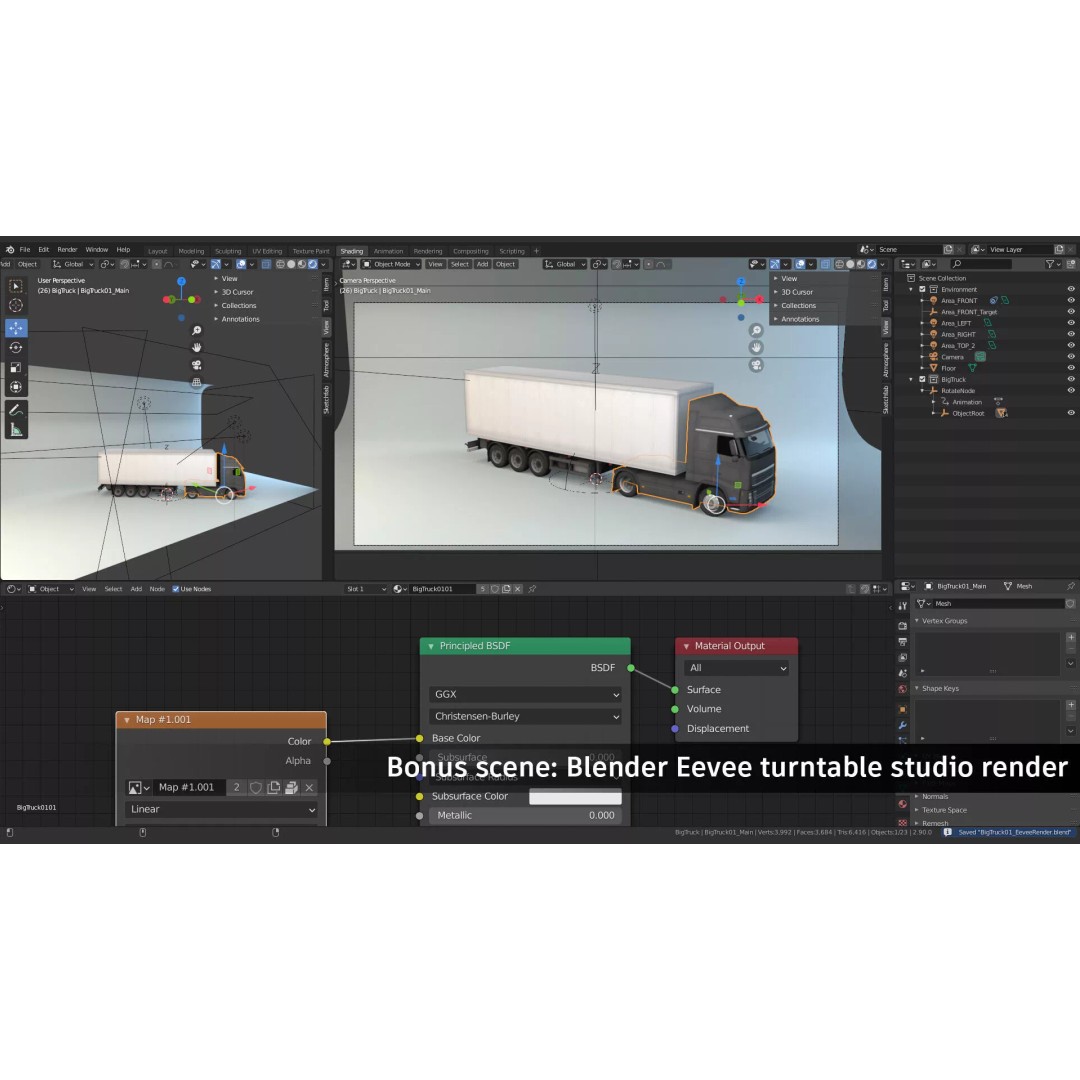Activate the Transform tool

coord(16,387)
